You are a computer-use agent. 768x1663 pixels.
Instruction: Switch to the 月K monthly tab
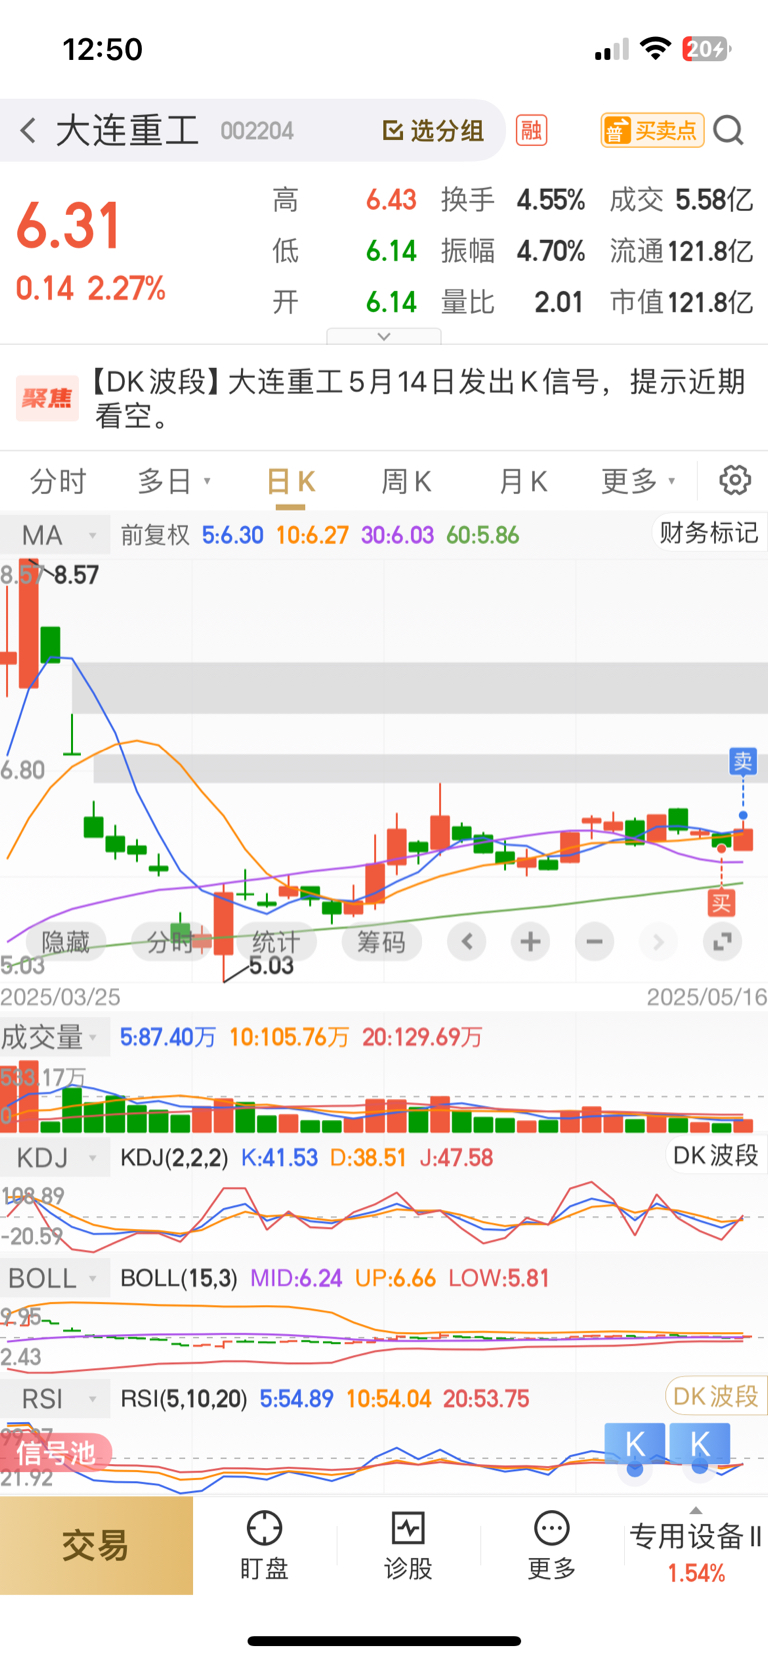[x=523, y=482]
